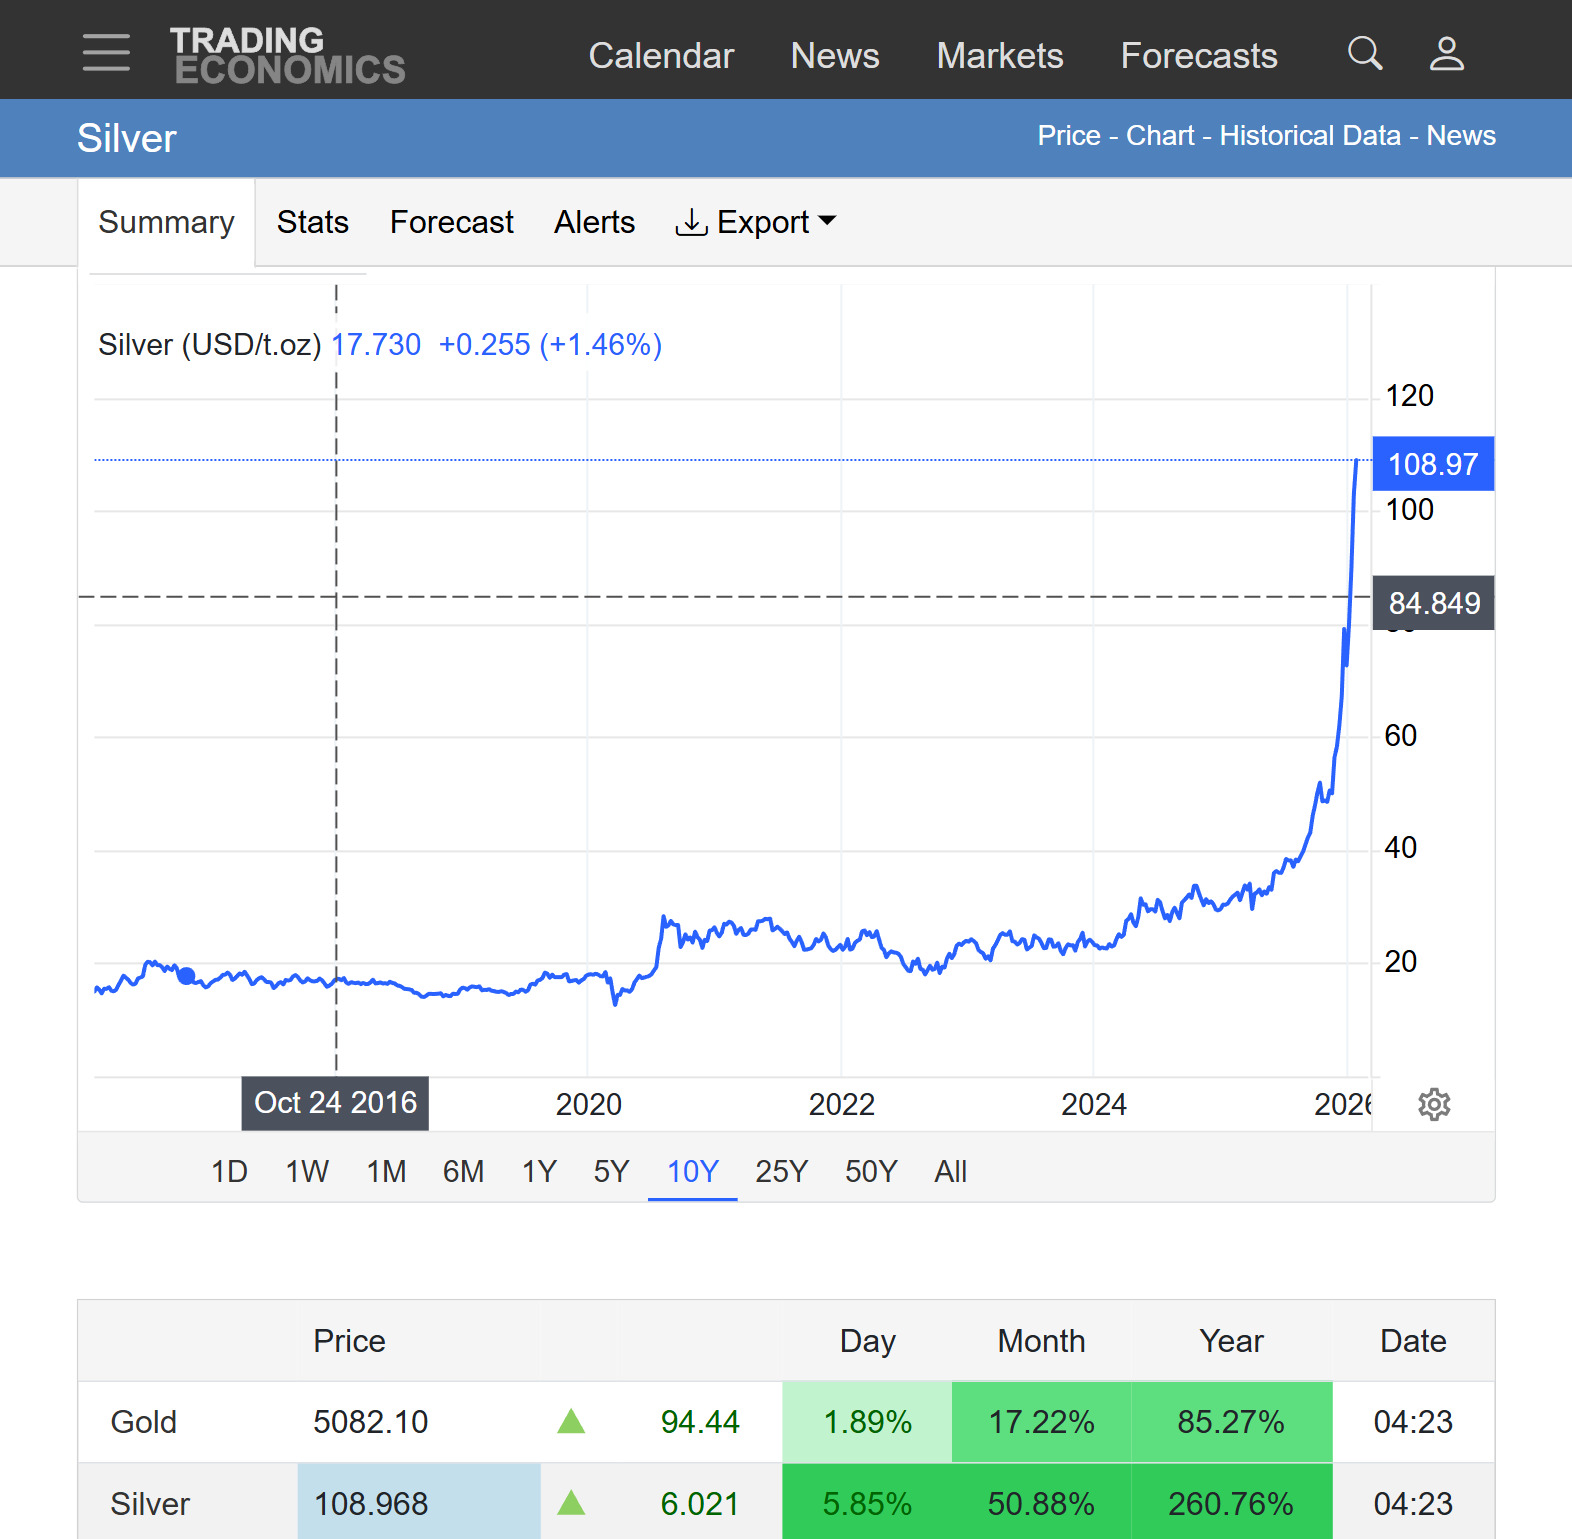Screen dimensions: 1572x1539
Task: Expand the Export dropdown caret
Action: (x=827, y=220)
